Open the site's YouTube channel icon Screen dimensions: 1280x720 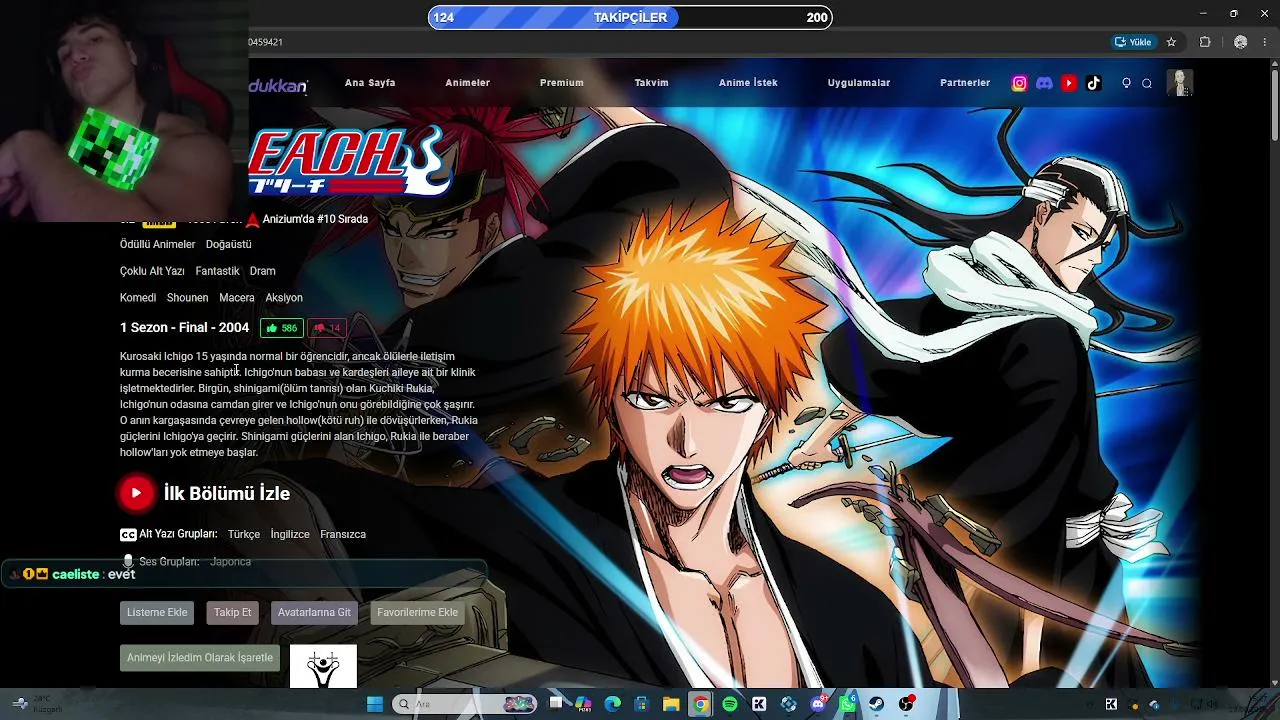tap(1069, 83)
